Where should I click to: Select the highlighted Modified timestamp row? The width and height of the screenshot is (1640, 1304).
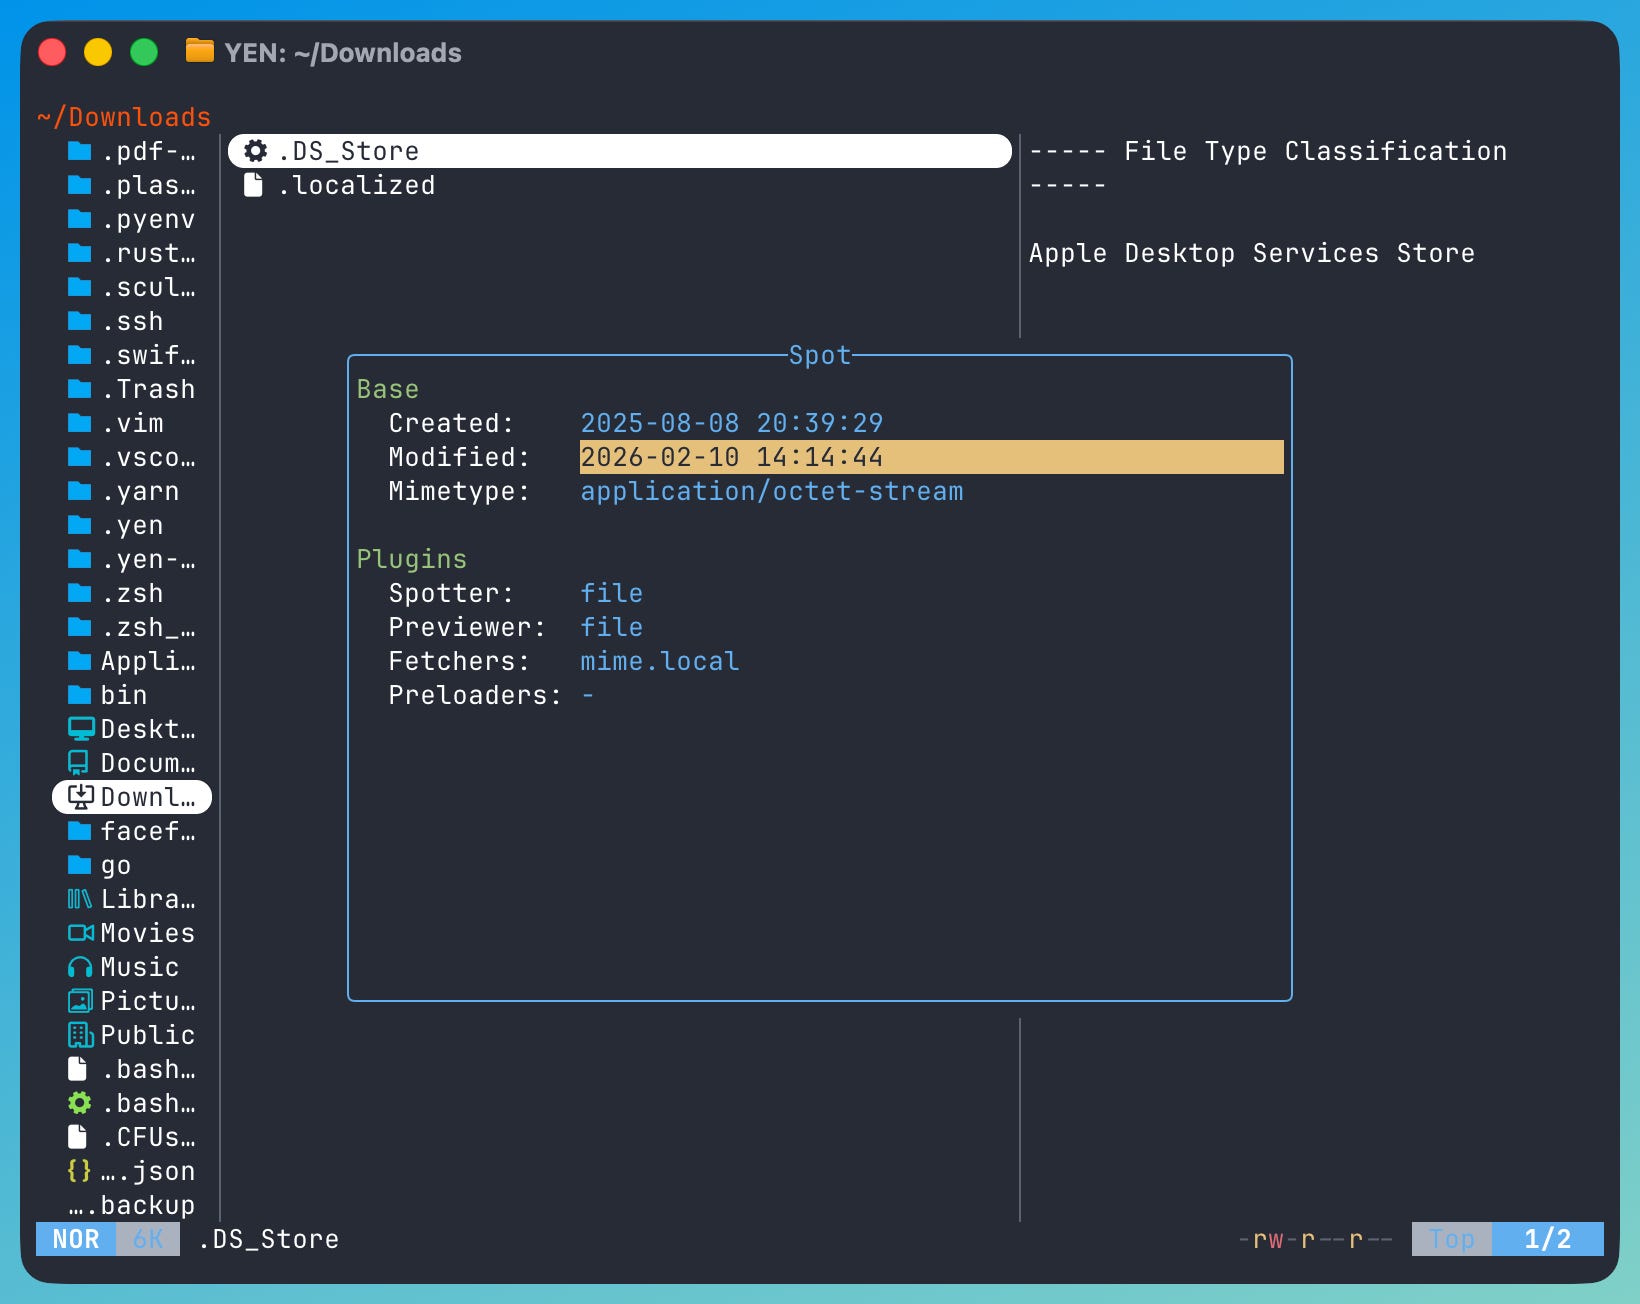(x=932, y=457)
